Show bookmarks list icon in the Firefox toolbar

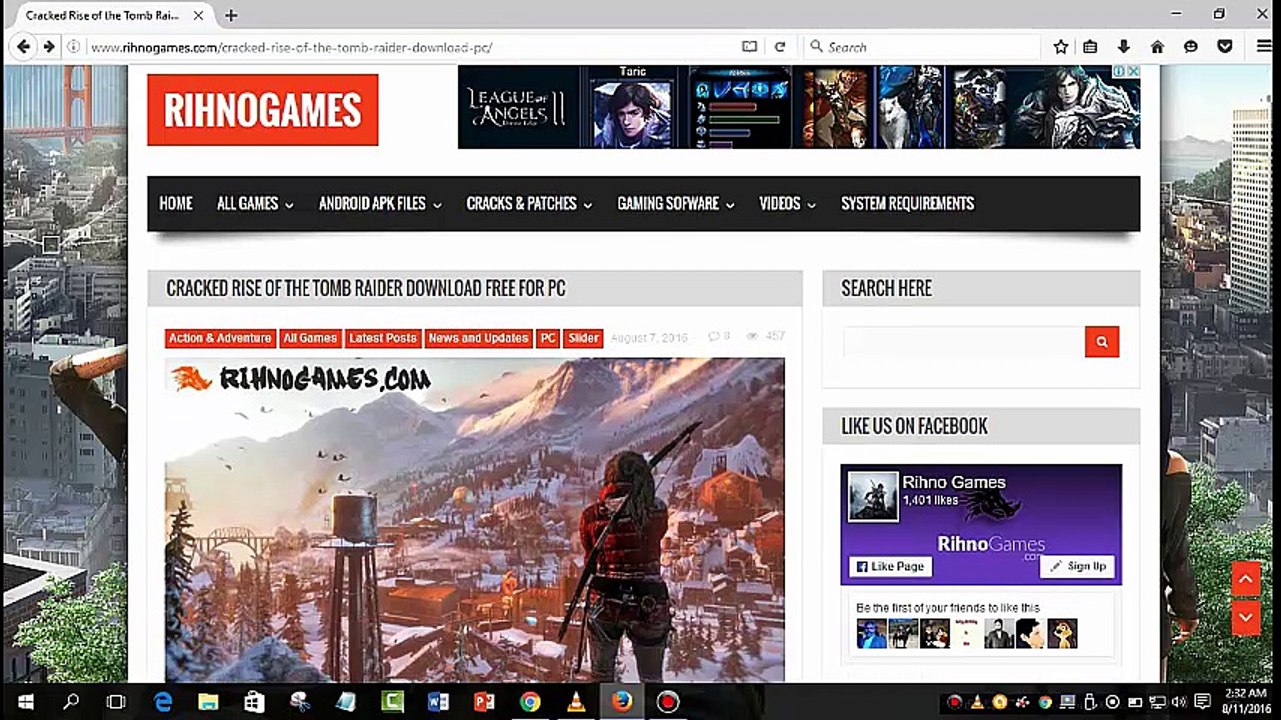point(1090,47)
